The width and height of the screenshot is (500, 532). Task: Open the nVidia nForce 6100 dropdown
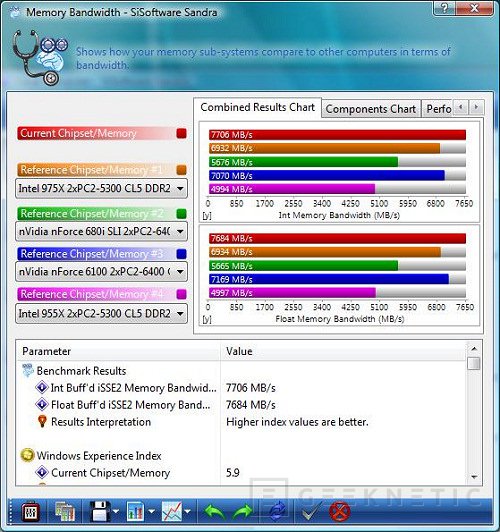(101, 271)
